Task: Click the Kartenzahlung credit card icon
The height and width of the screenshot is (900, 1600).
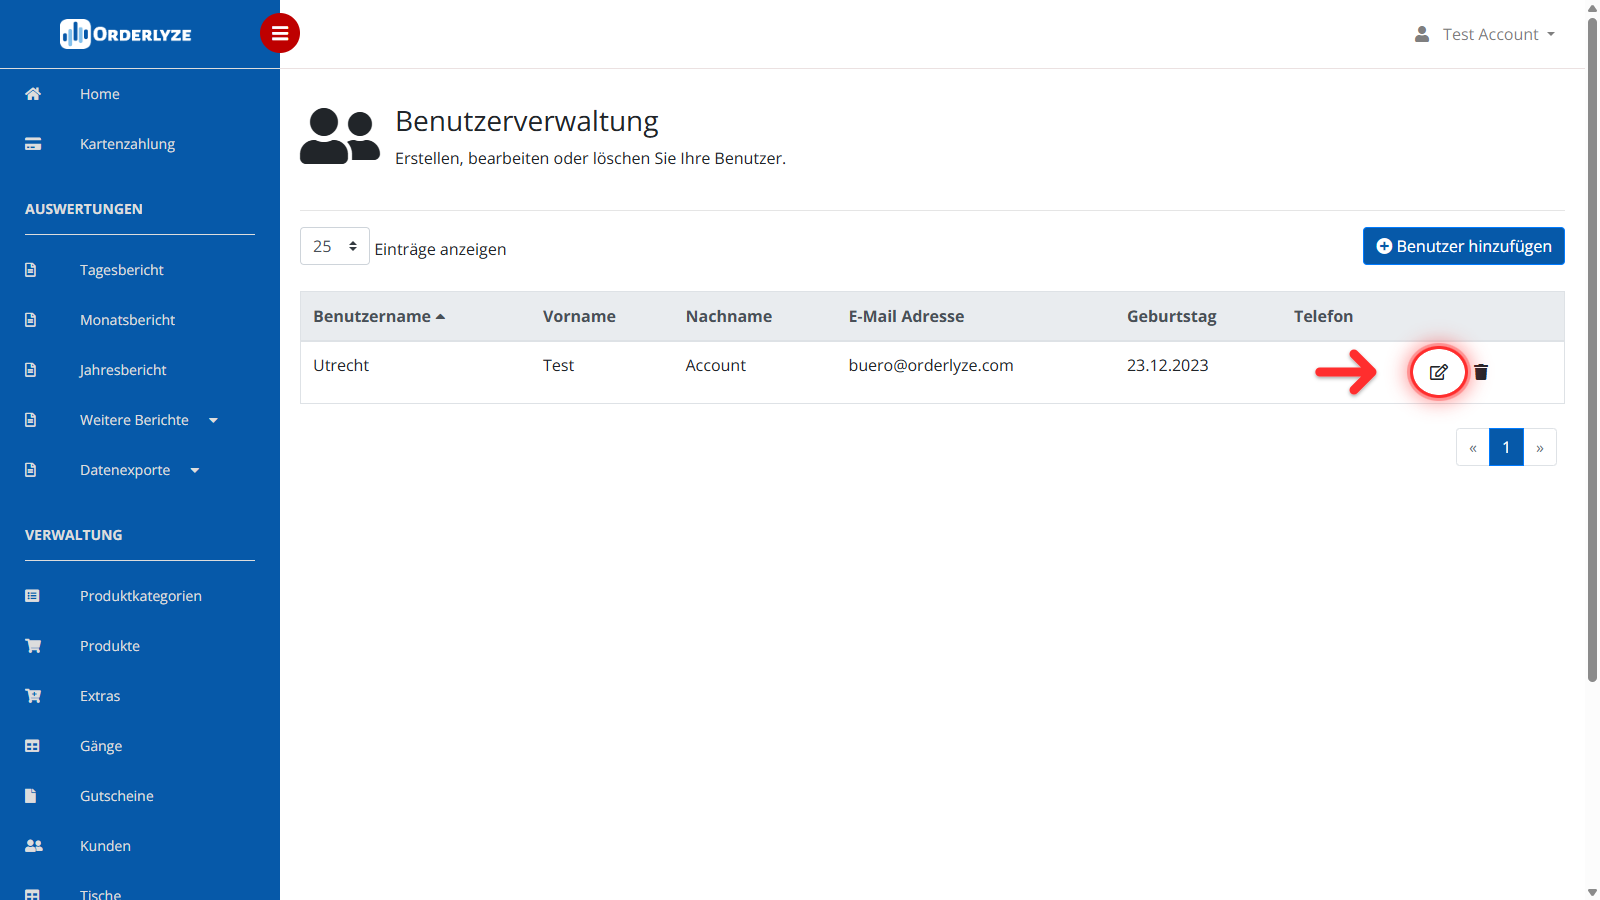Action: tap(33, 144)
